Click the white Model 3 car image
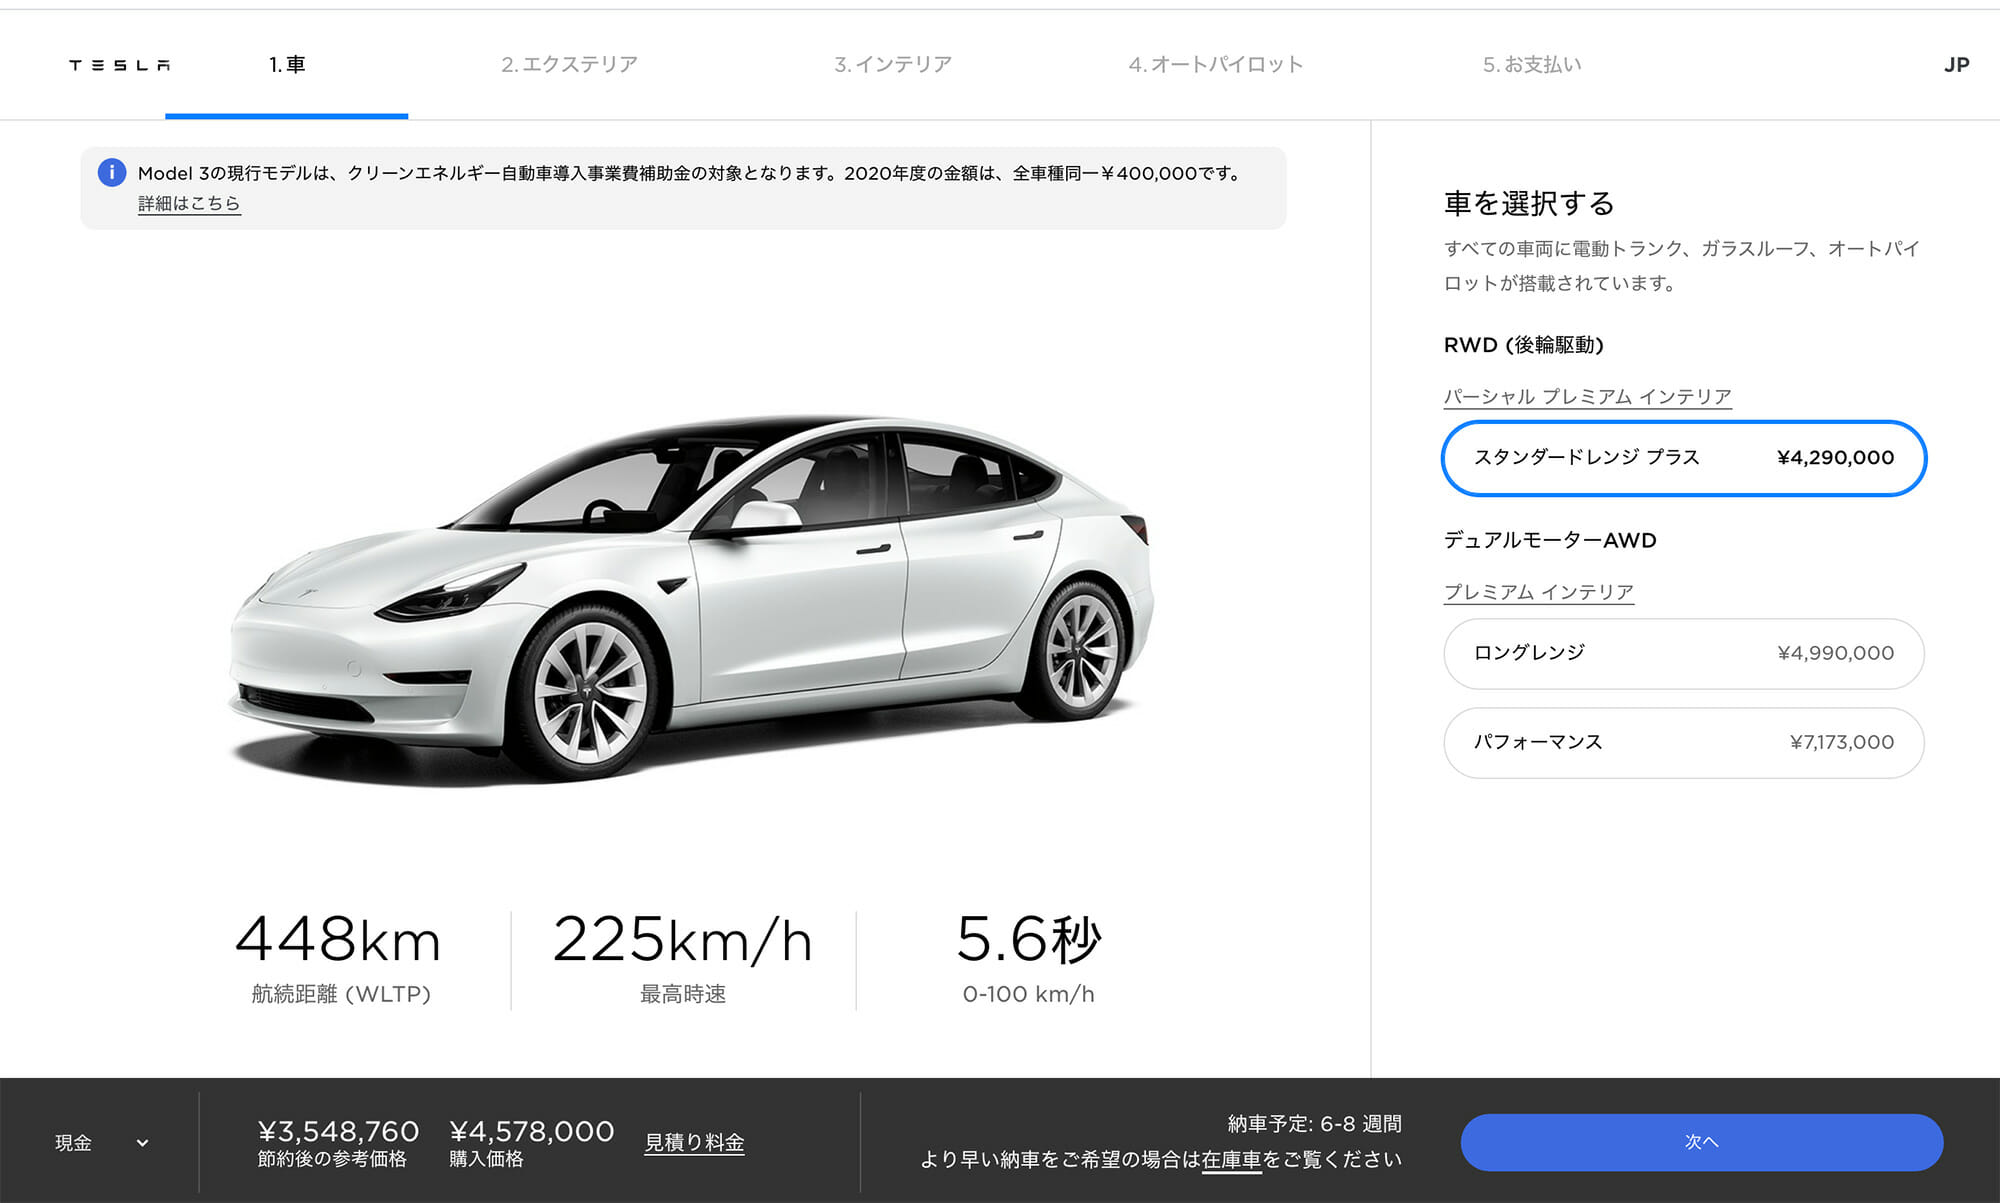Screen dimensions: 2000x1203 tap(692, 597)
